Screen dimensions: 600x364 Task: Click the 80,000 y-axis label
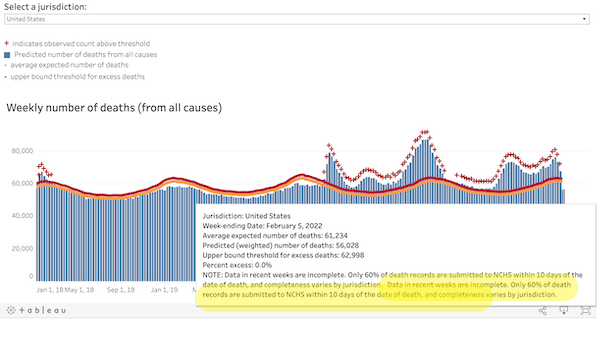[22, 151]
